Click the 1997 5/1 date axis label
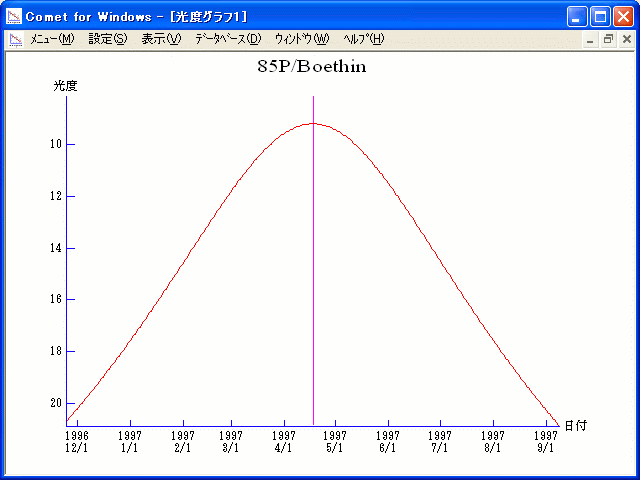The width and height of the screenshot is (640, 480). click(335, 441)
